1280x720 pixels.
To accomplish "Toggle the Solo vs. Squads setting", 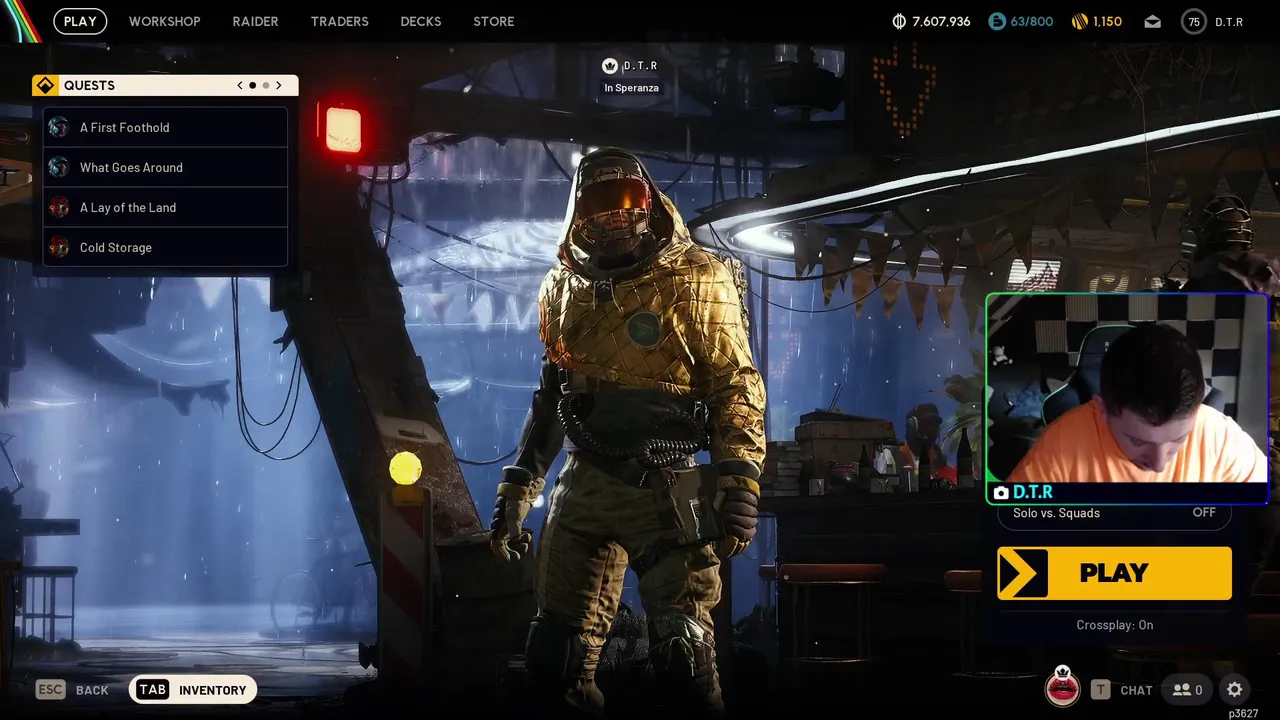I will click(x=1114, y=513).
